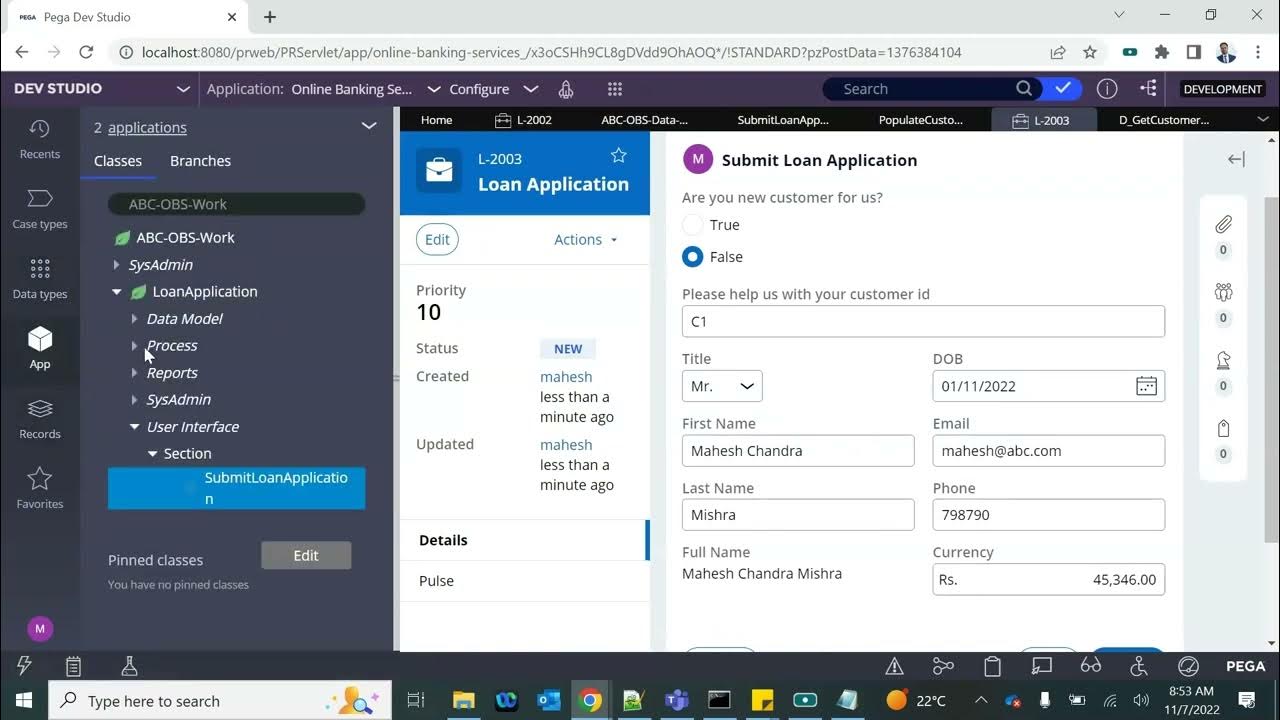Open the followers people icon

coord(1223,292)
